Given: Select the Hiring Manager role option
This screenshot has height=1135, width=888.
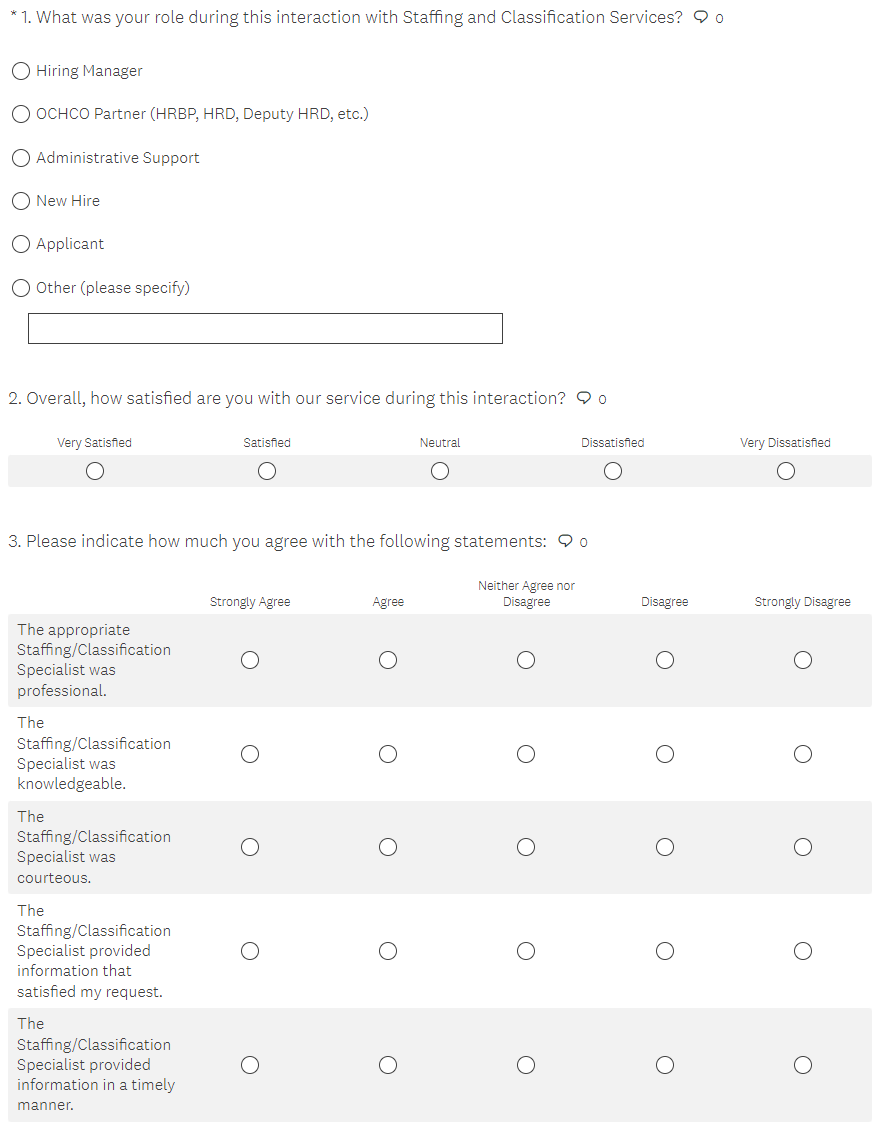Looking at the screenshot, I should click(x=21, y=71).
